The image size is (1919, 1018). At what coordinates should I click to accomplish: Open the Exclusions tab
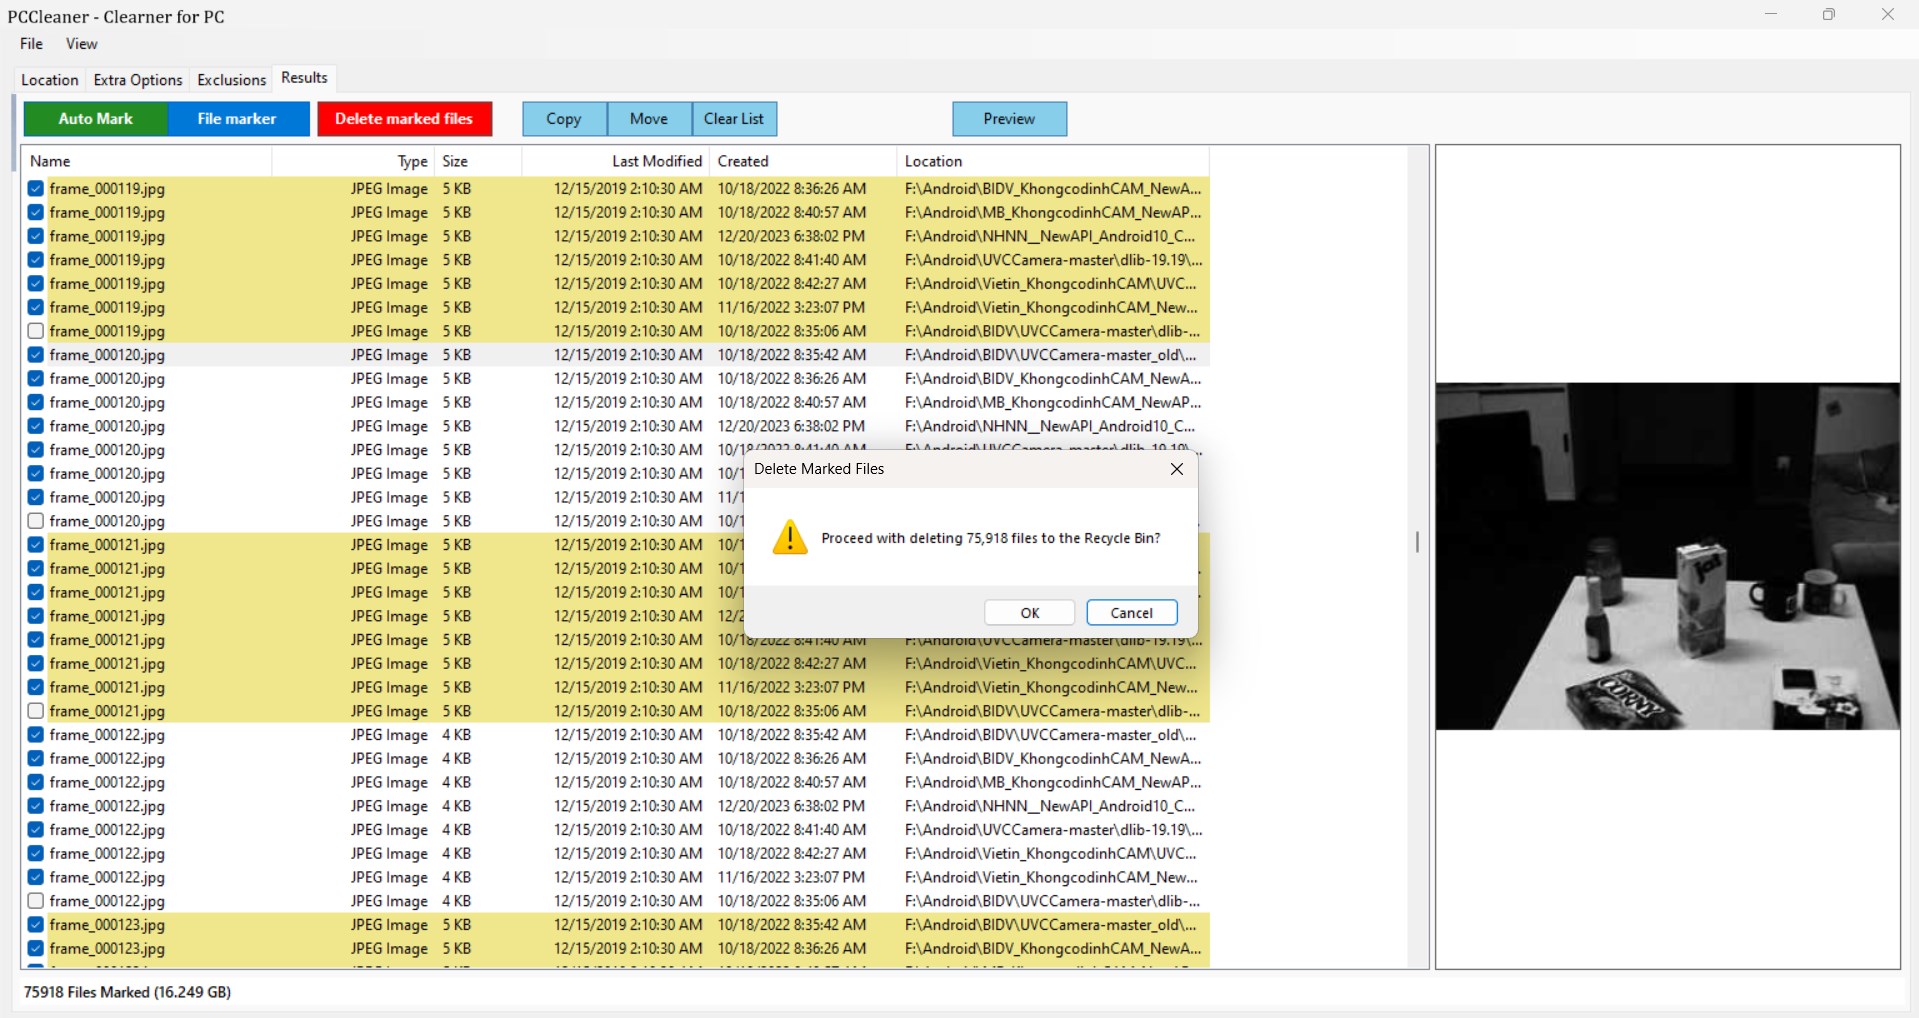click(x=232, y=80)
